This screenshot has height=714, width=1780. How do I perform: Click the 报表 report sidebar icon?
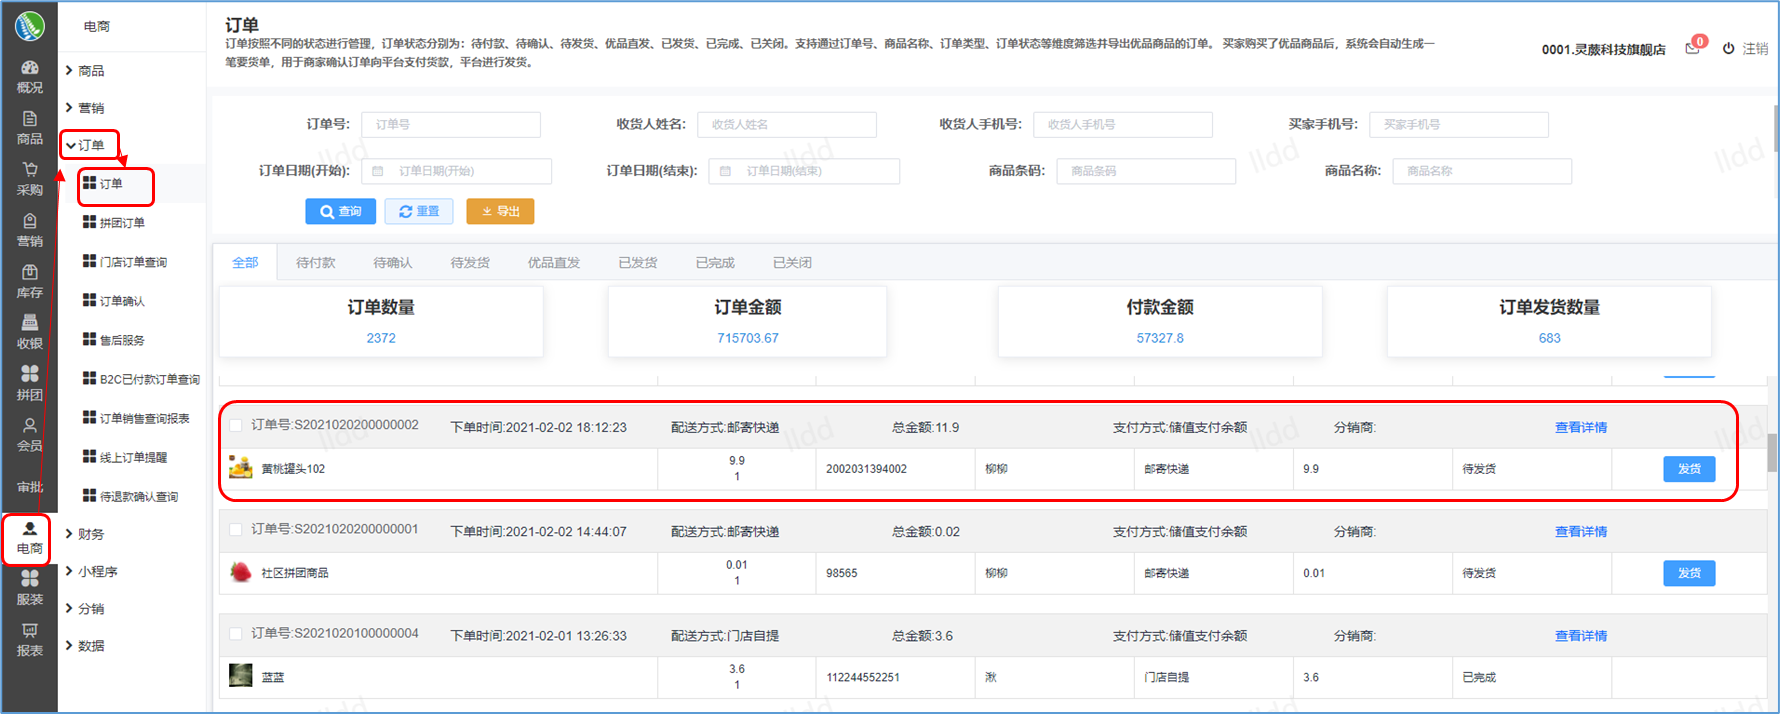pyautogui.click(x=30, y=631)
